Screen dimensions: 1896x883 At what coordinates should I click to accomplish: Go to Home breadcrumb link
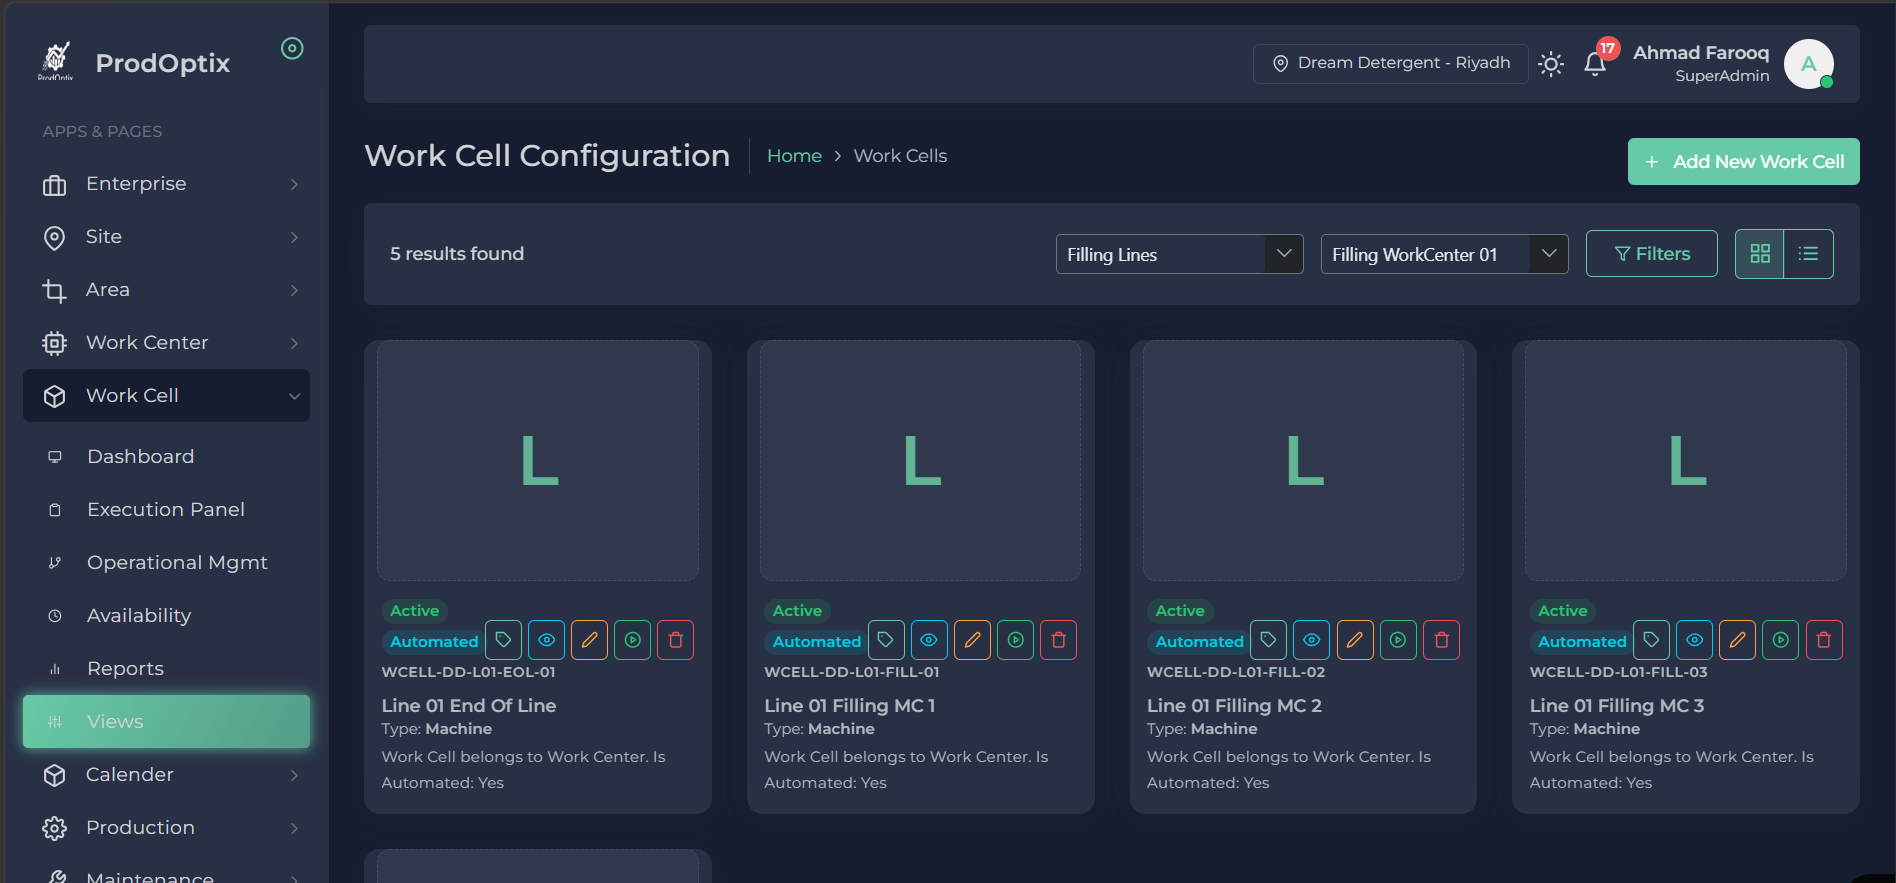[x=794, y=156]
